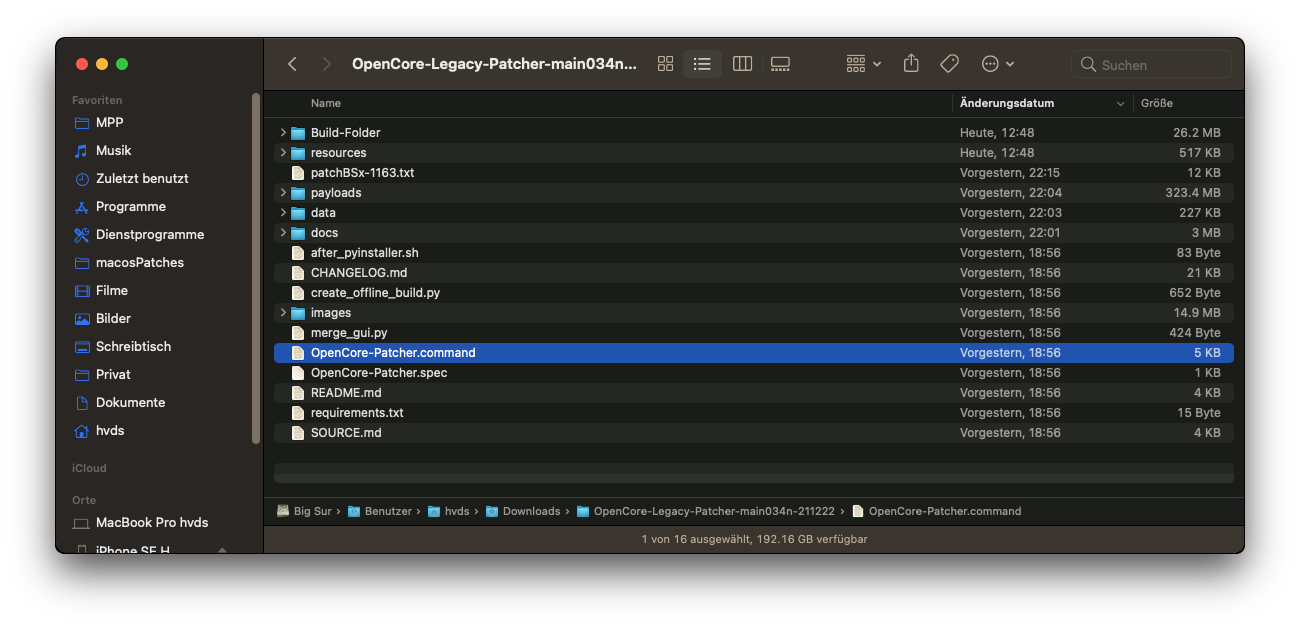Go back with the back arrow
The image size is (1300, 627).
click(x=292, y=64)
